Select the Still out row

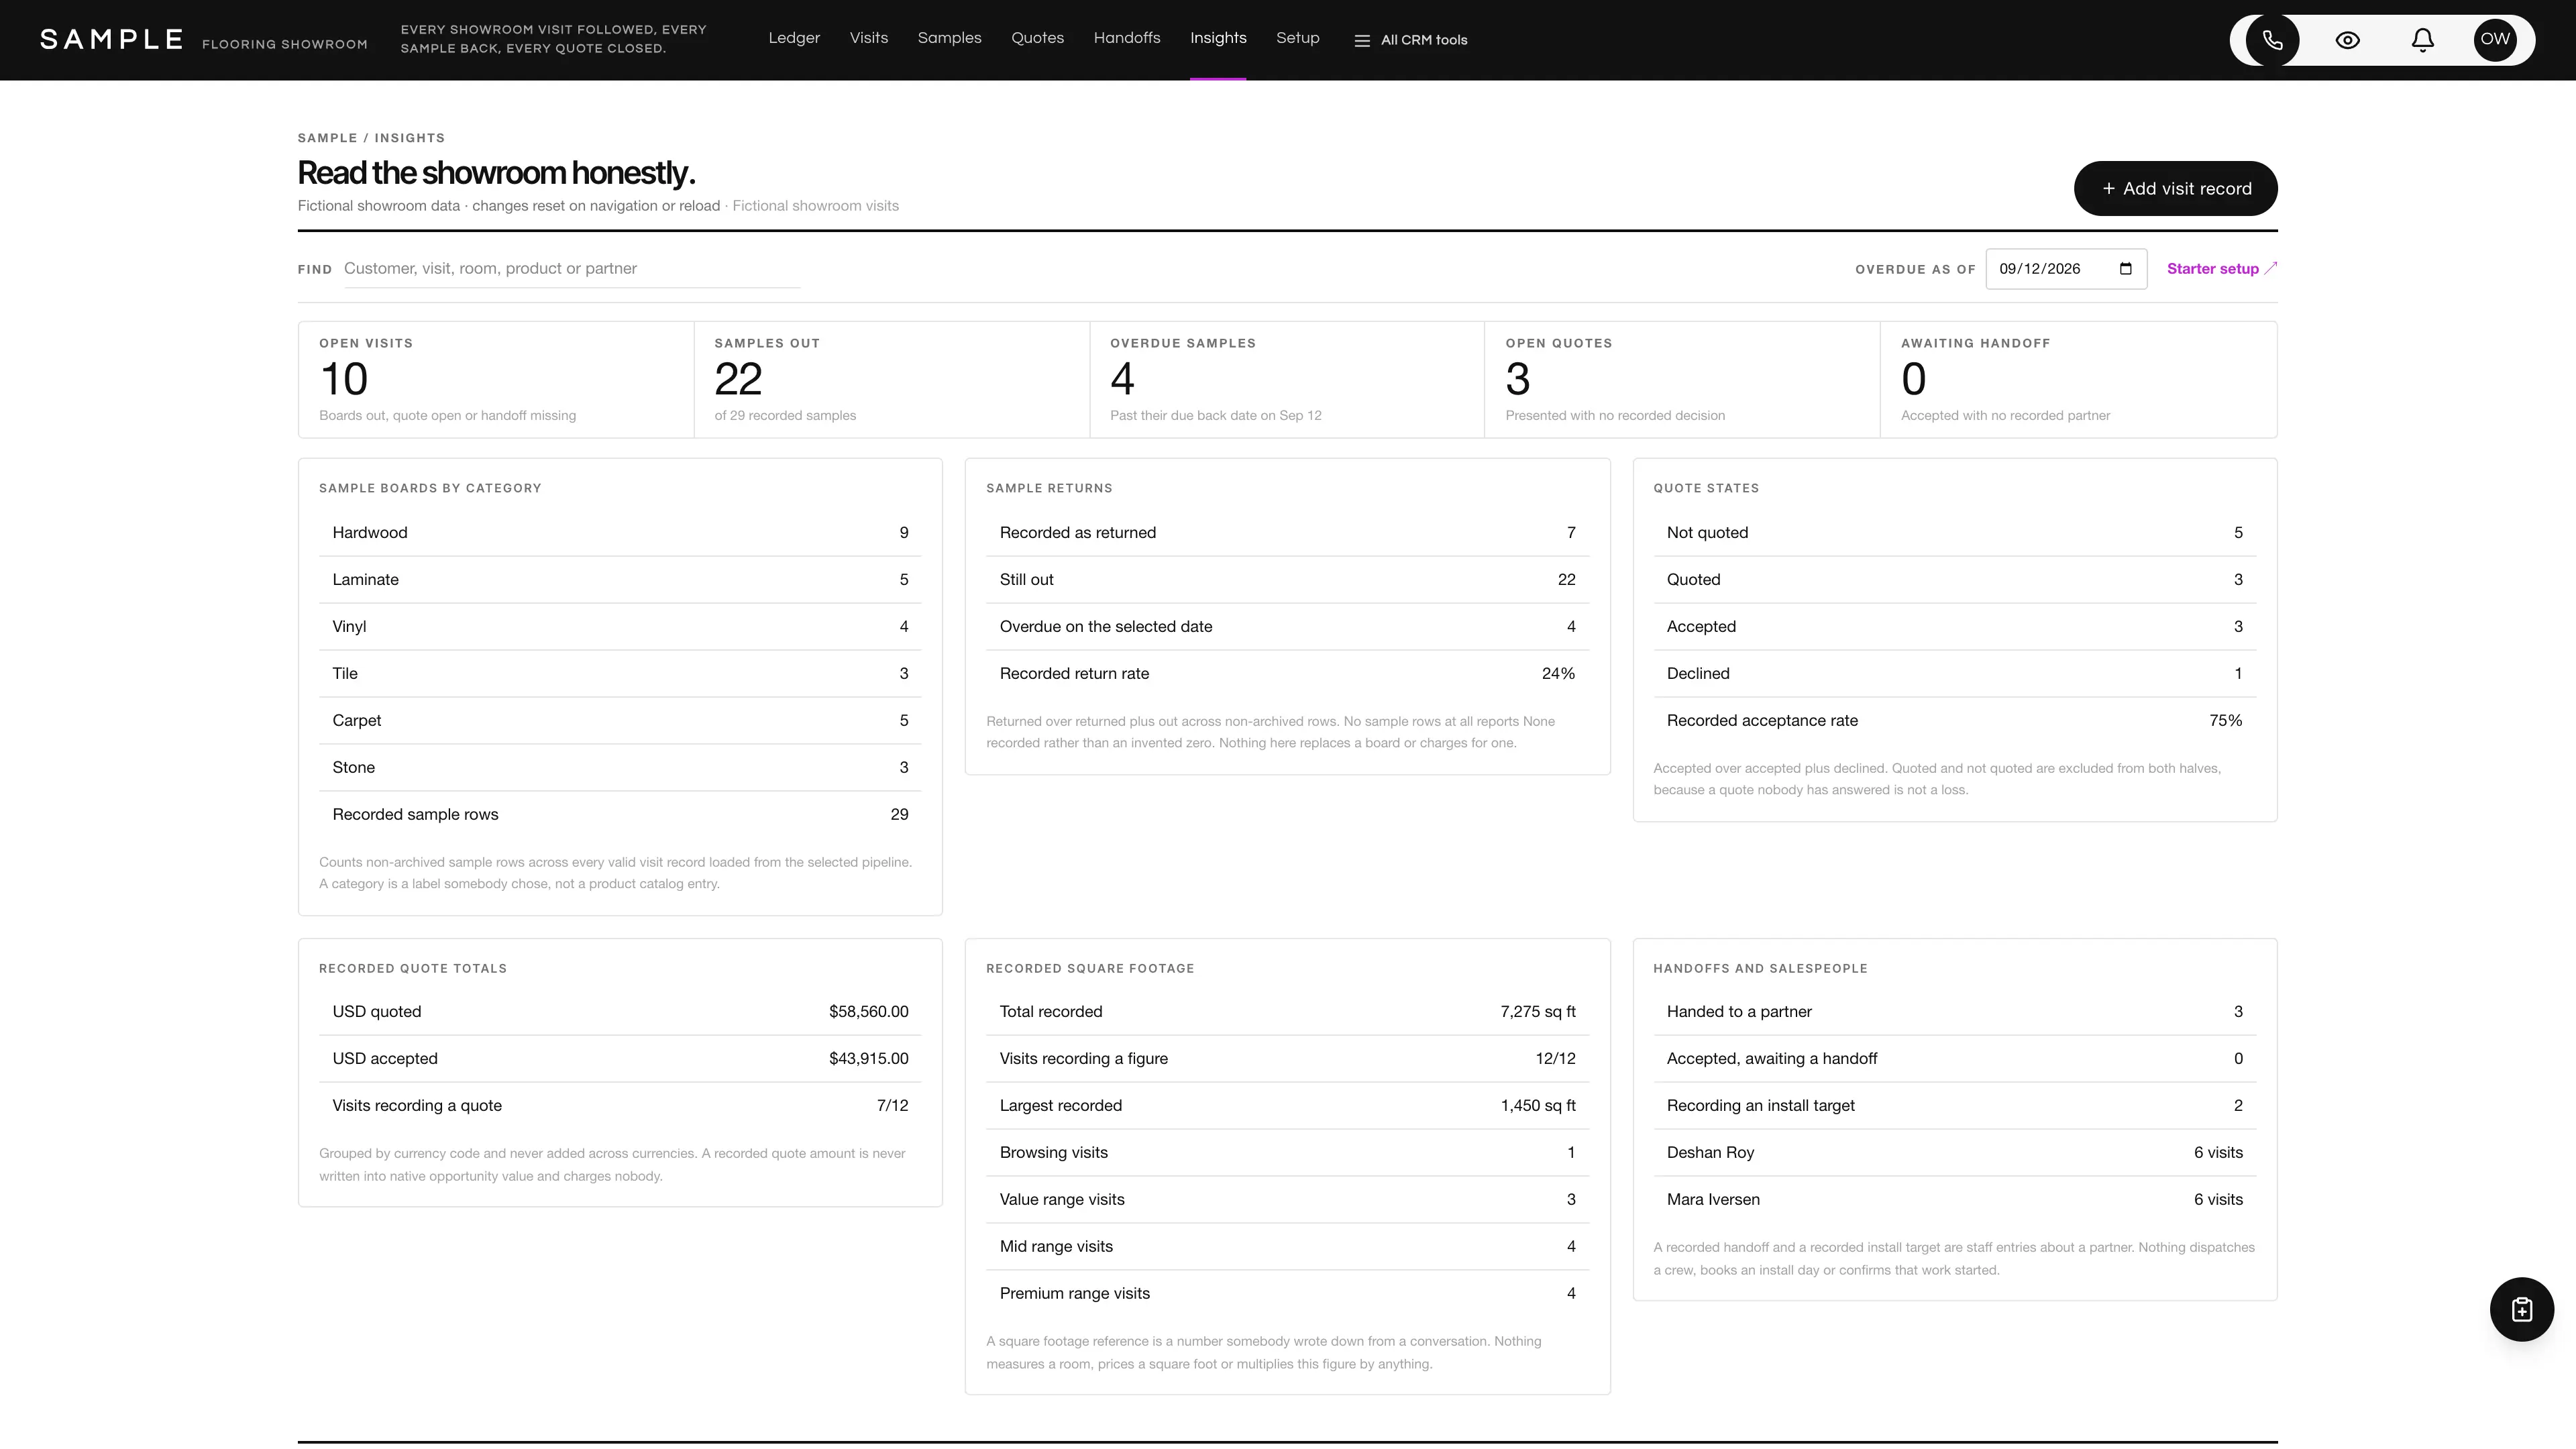(1287, 580)
